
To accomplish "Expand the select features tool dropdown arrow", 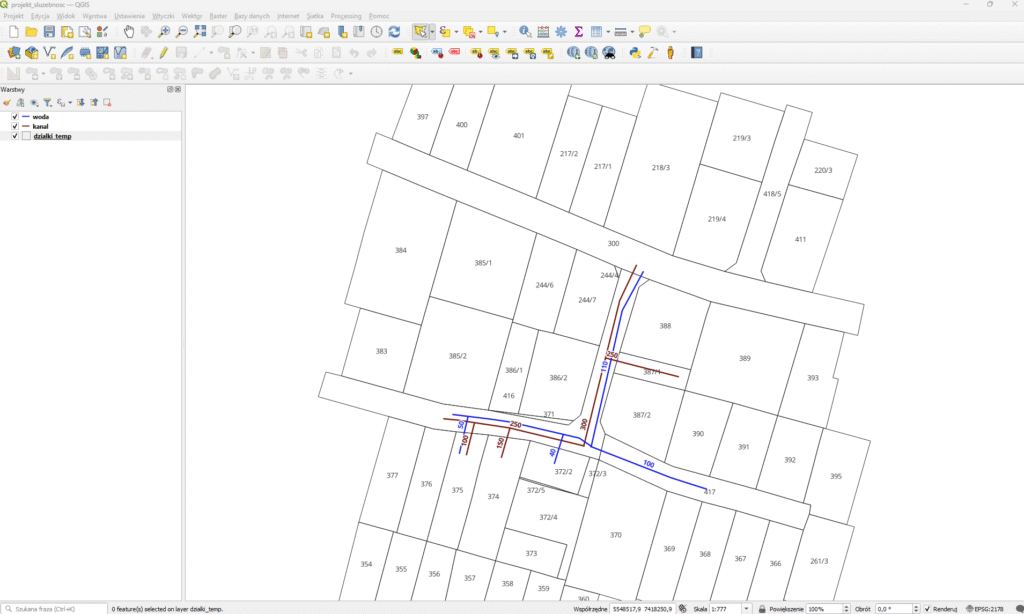I will click(x=432, y=32).
